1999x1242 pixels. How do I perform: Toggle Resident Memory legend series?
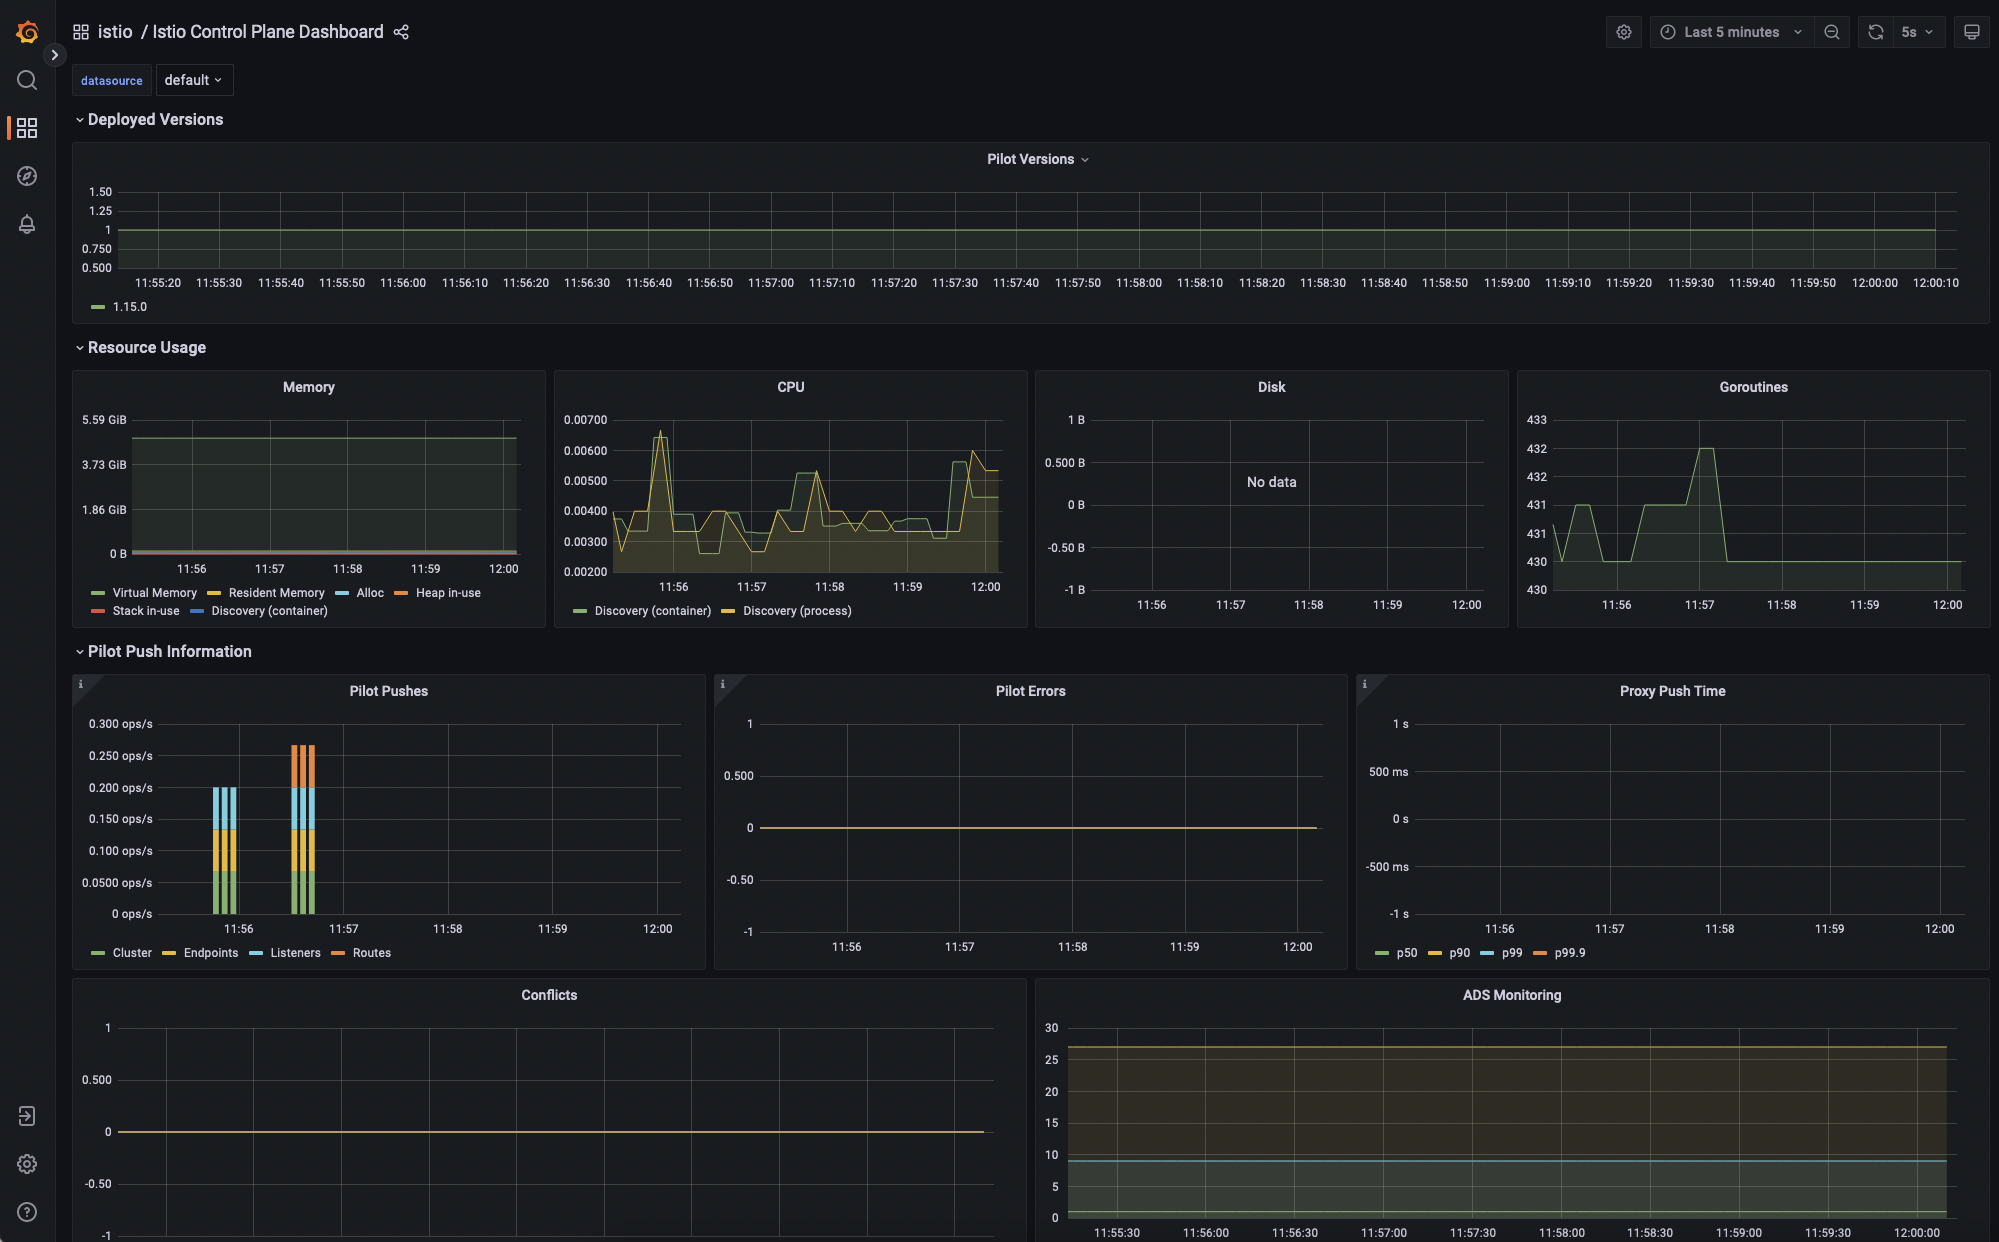(276, 593)
